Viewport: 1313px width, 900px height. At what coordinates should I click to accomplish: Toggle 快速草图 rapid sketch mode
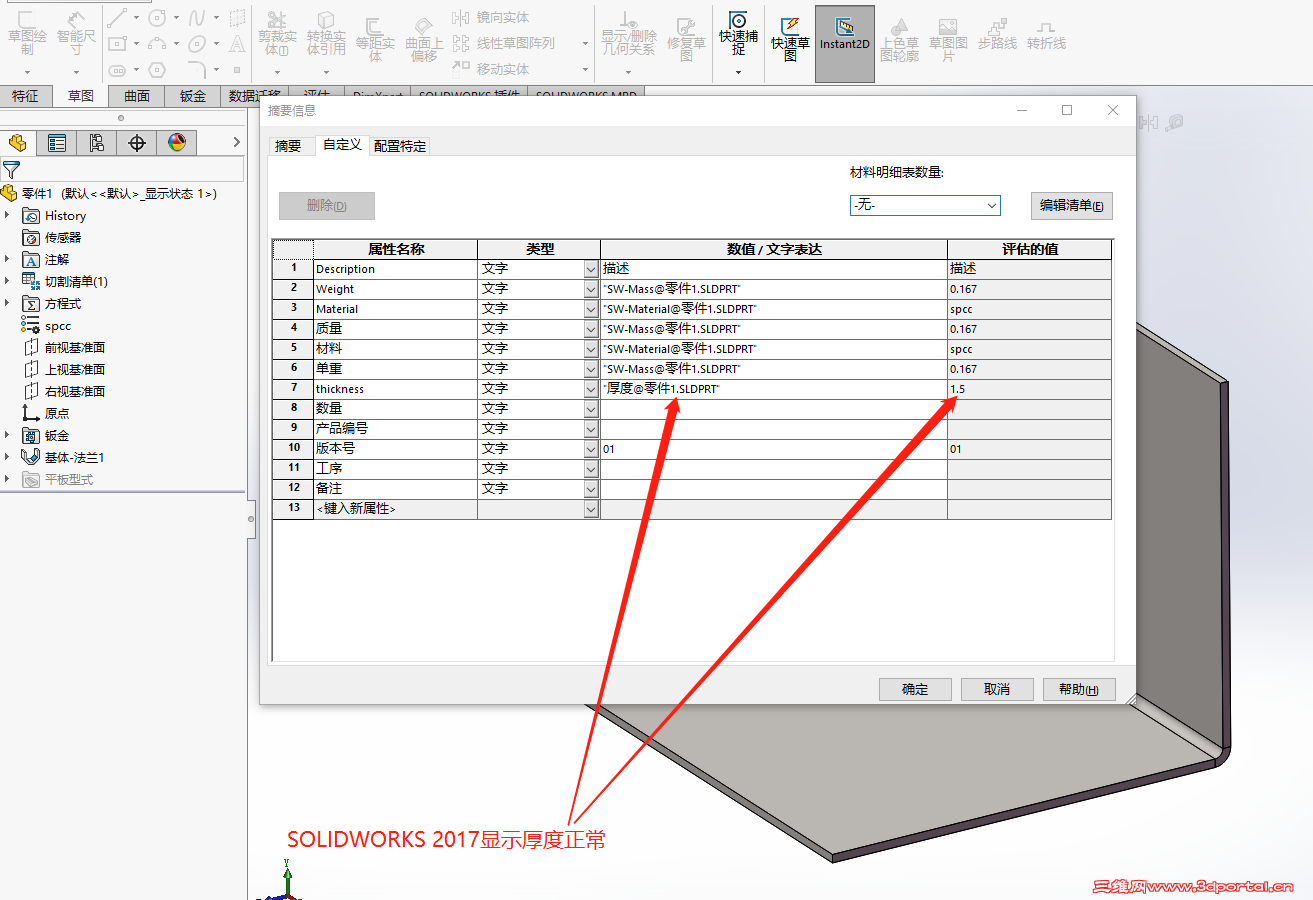[790, 40]
